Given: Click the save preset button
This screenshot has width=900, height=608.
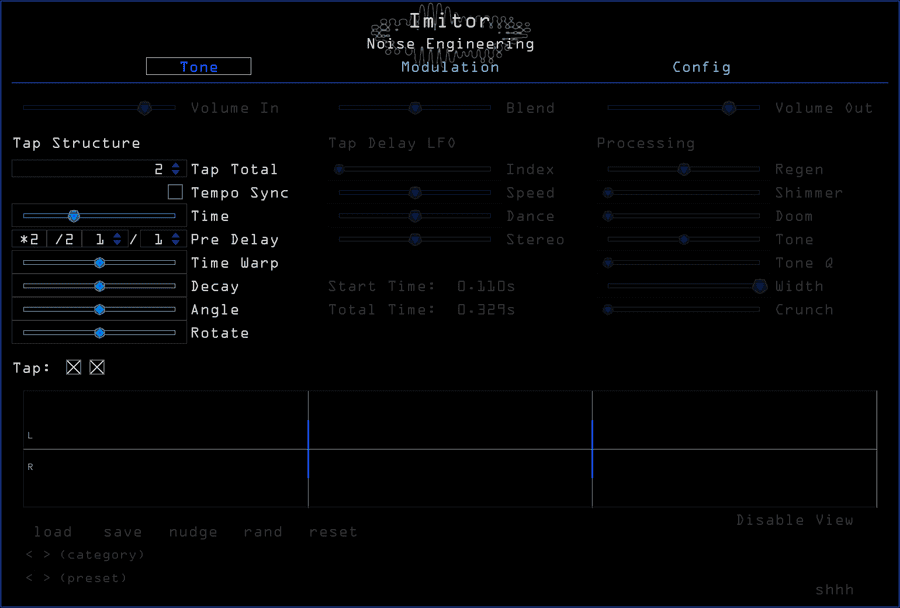Looking at the screenshot, I should click(123, 532).
